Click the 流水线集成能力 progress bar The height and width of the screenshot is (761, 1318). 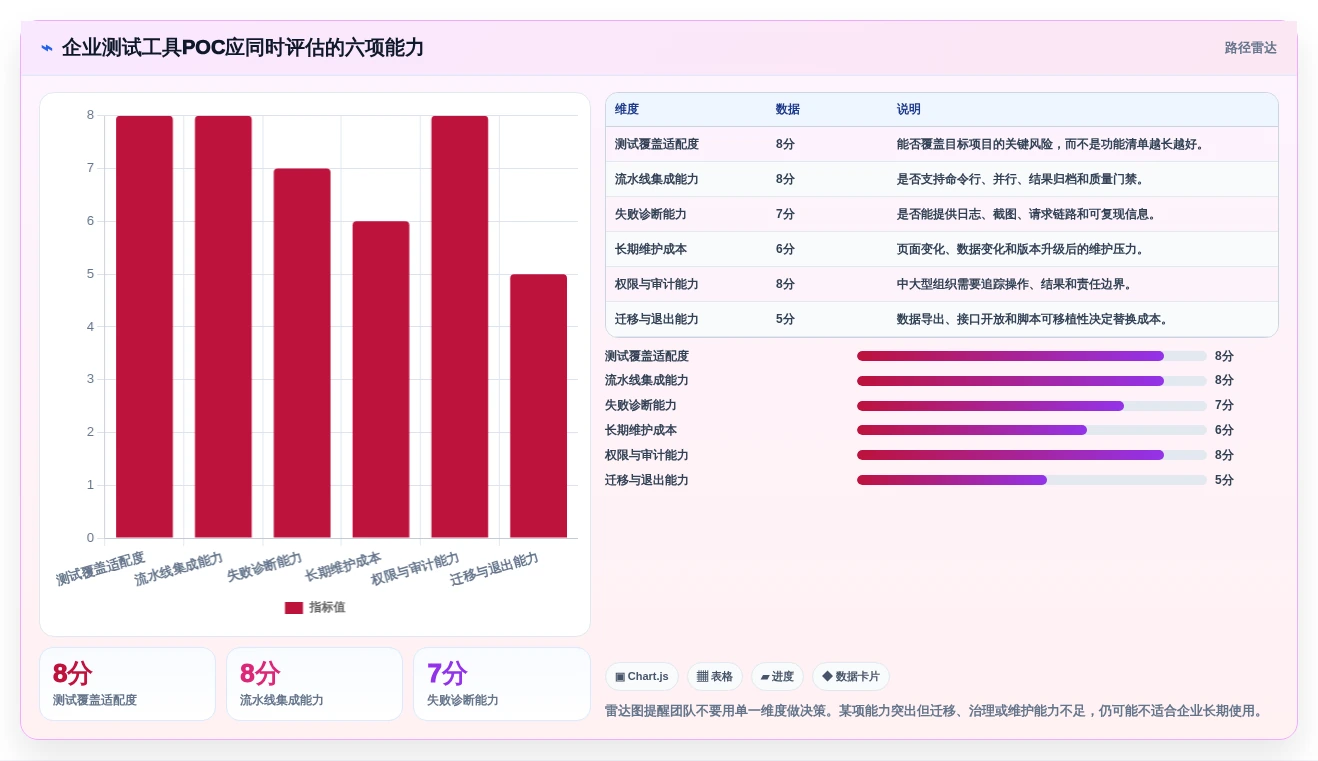[x=1031, y=381]
